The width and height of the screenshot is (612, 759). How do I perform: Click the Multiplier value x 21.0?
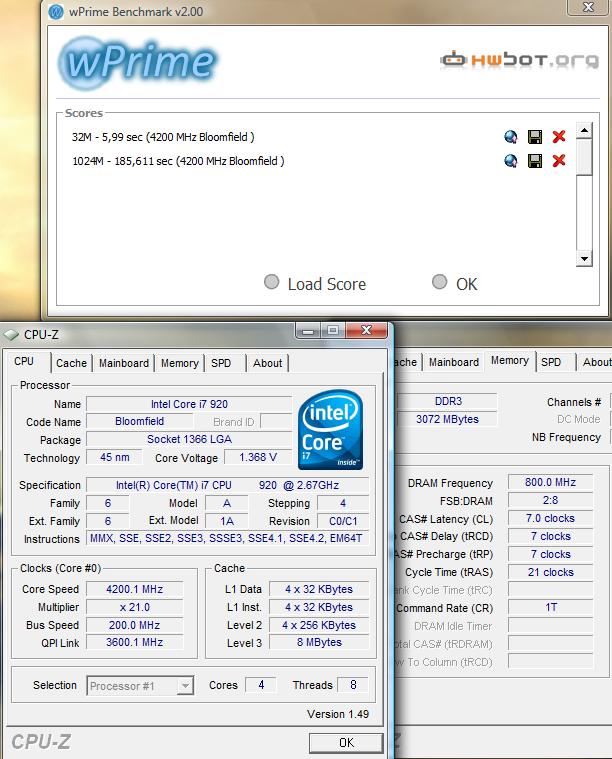click(x=135, y=607)
